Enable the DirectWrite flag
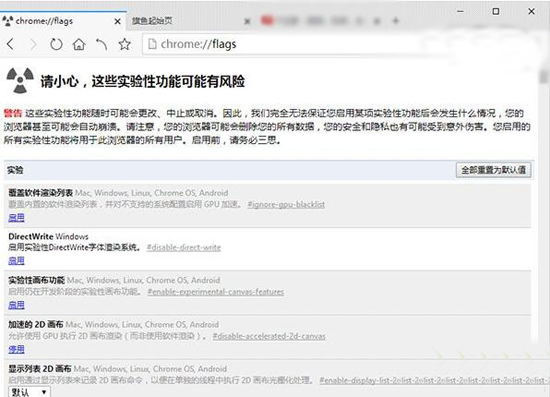Viewport: 550px width, 397px height. 16,261
